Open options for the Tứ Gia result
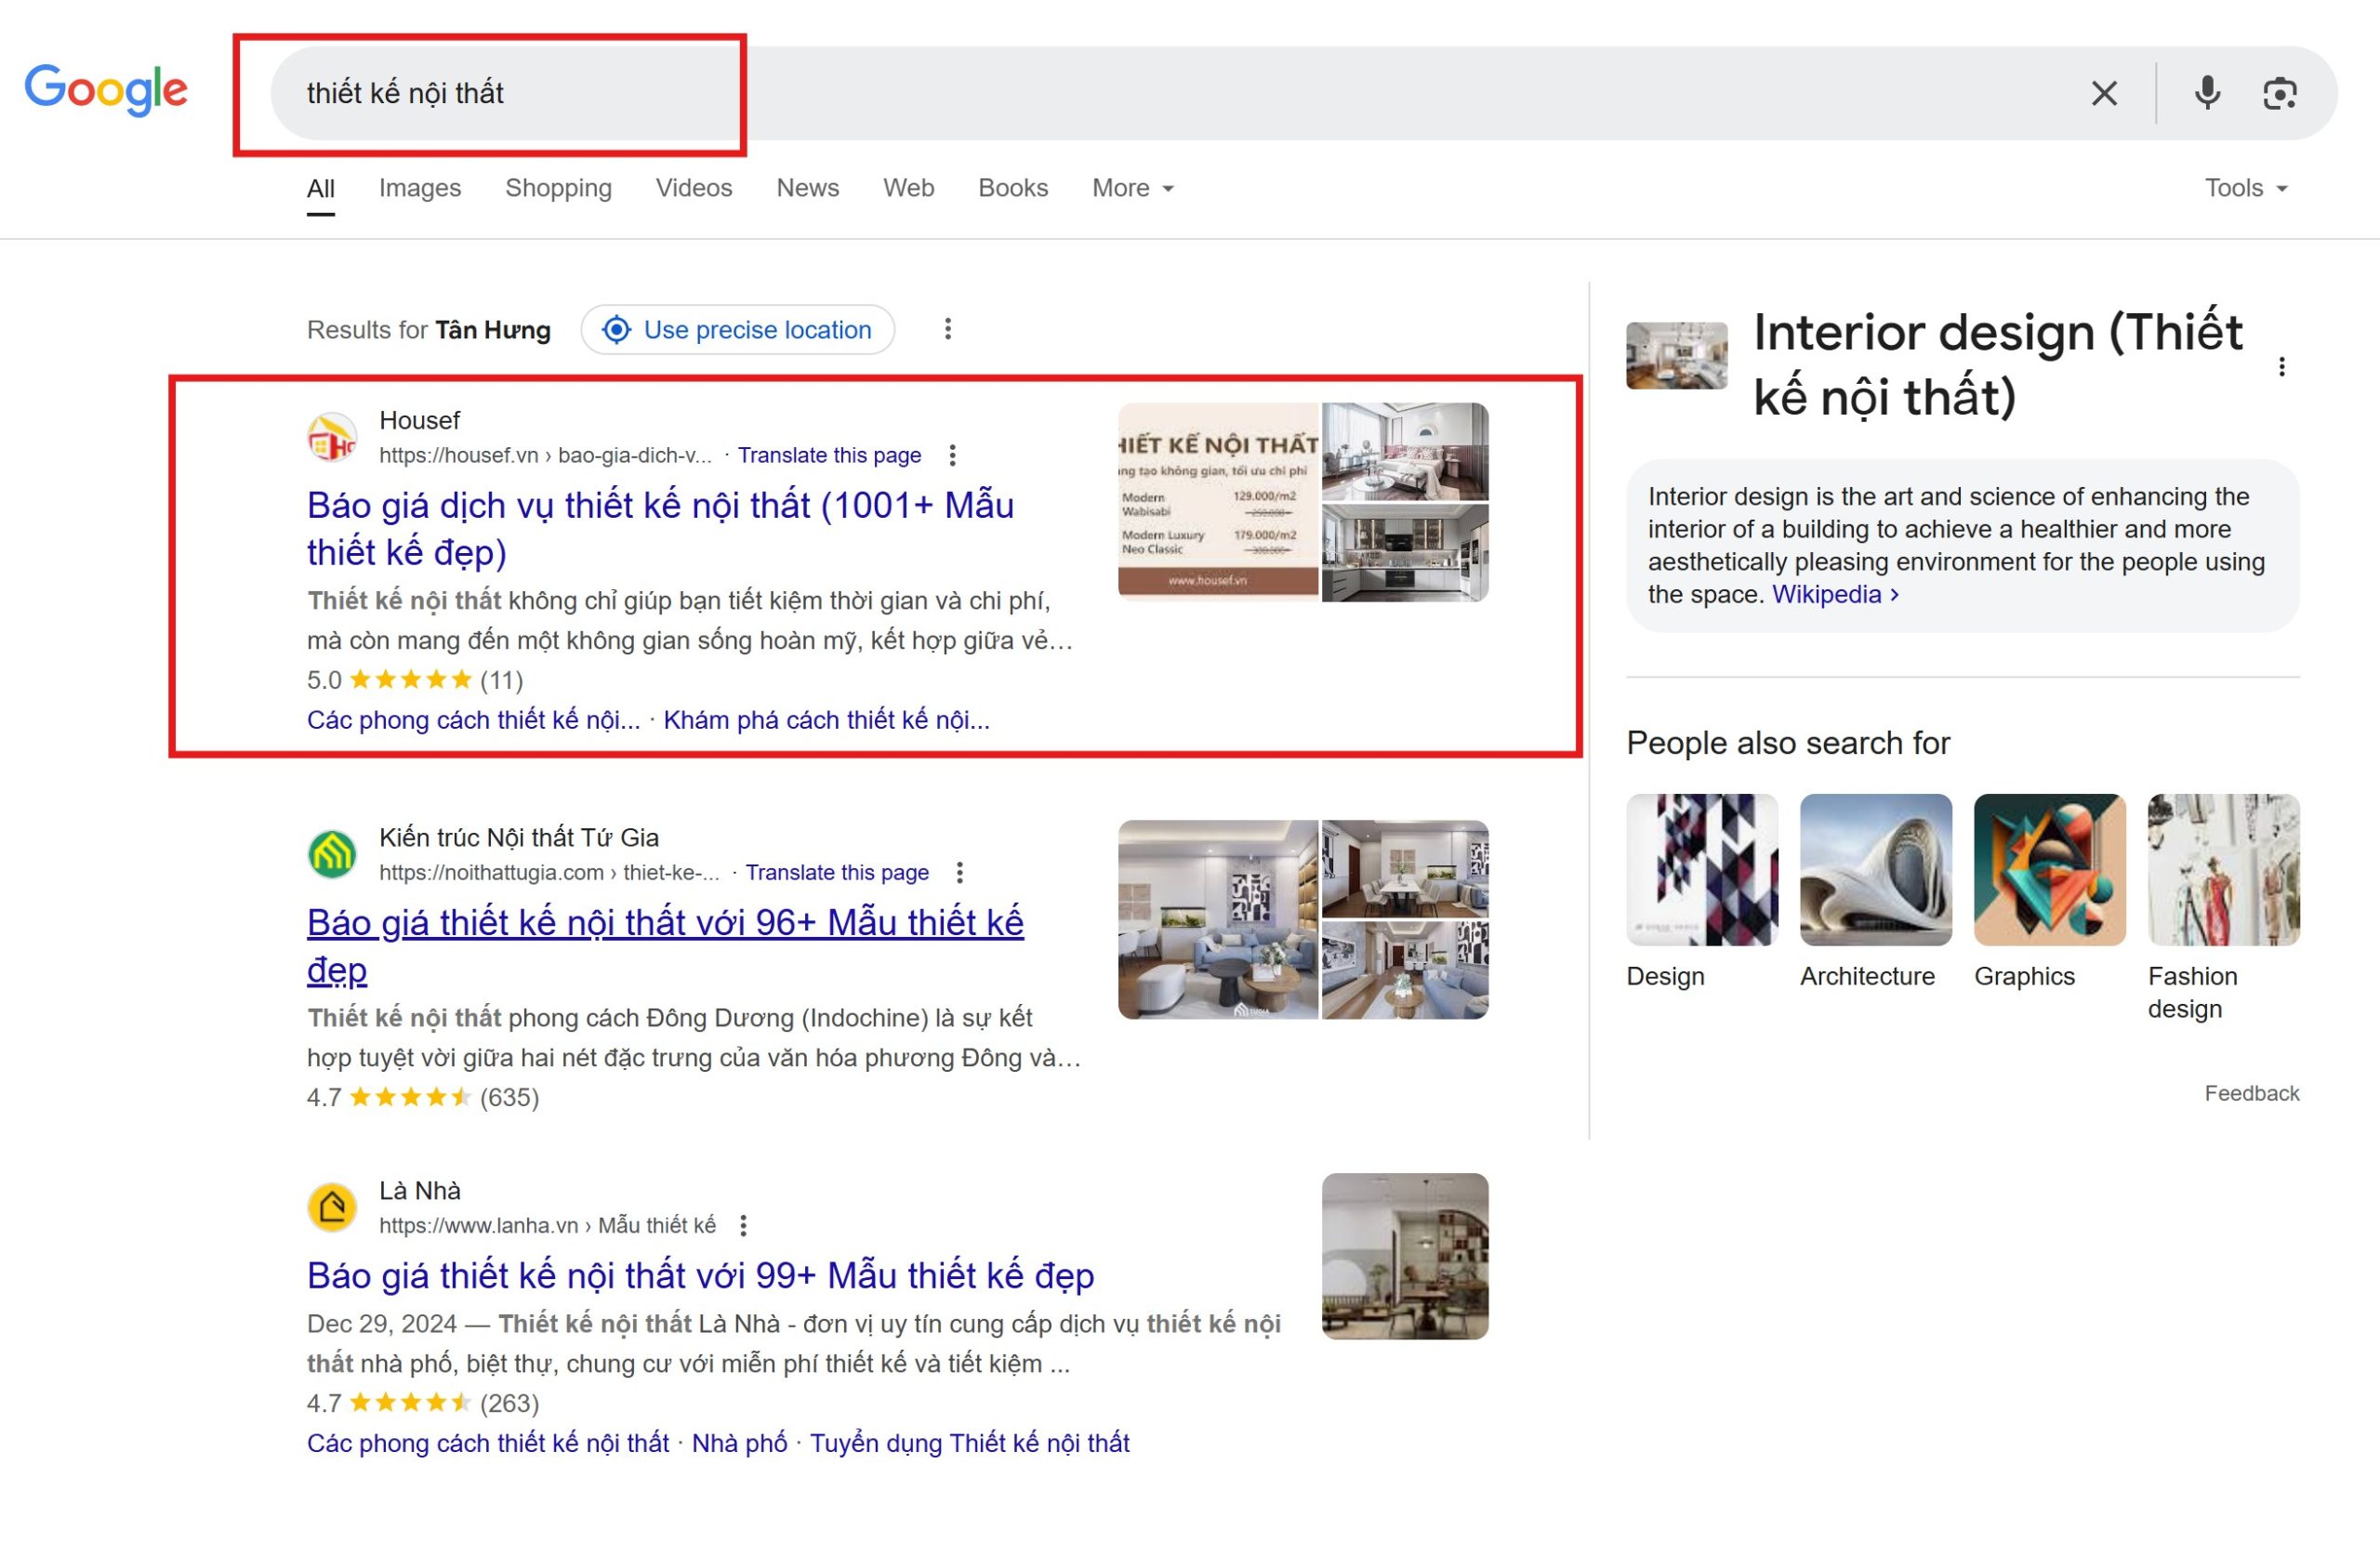The image size is (2380, 1557). point(961,872)
